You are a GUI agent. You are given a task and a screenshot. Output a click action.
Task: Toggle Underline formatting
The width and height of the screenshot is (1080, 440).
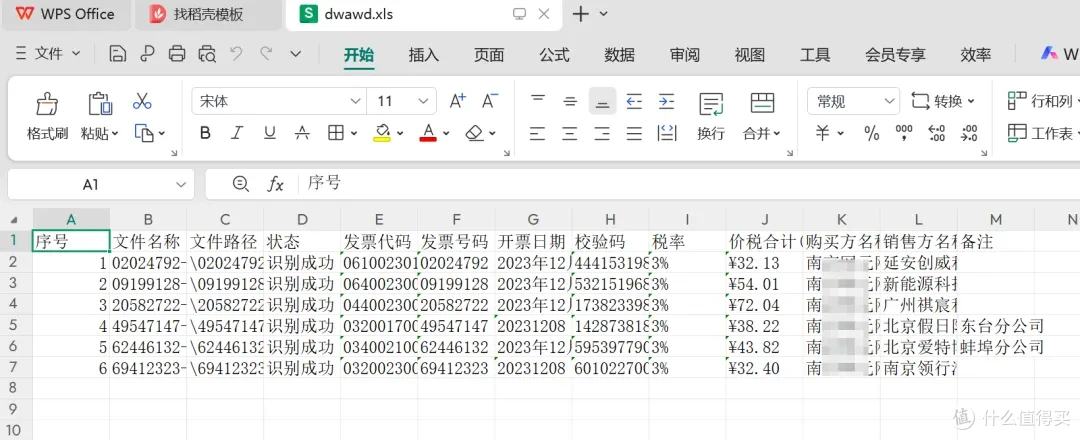point(270,133)
